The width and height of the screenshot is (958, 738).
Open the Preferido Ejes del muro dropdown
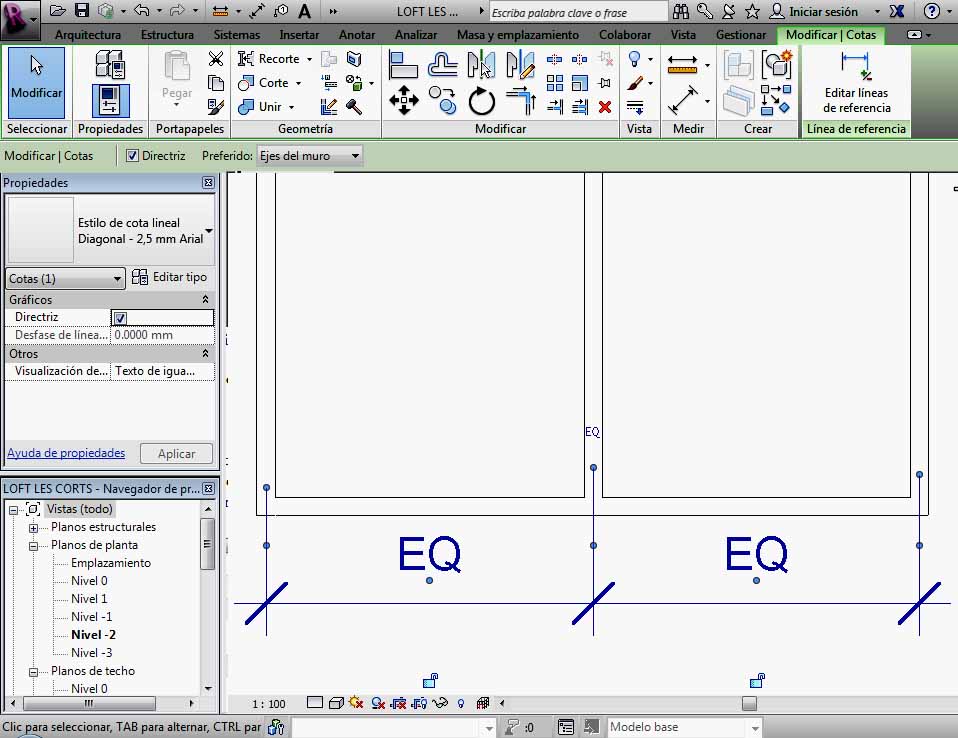(309, 156)
